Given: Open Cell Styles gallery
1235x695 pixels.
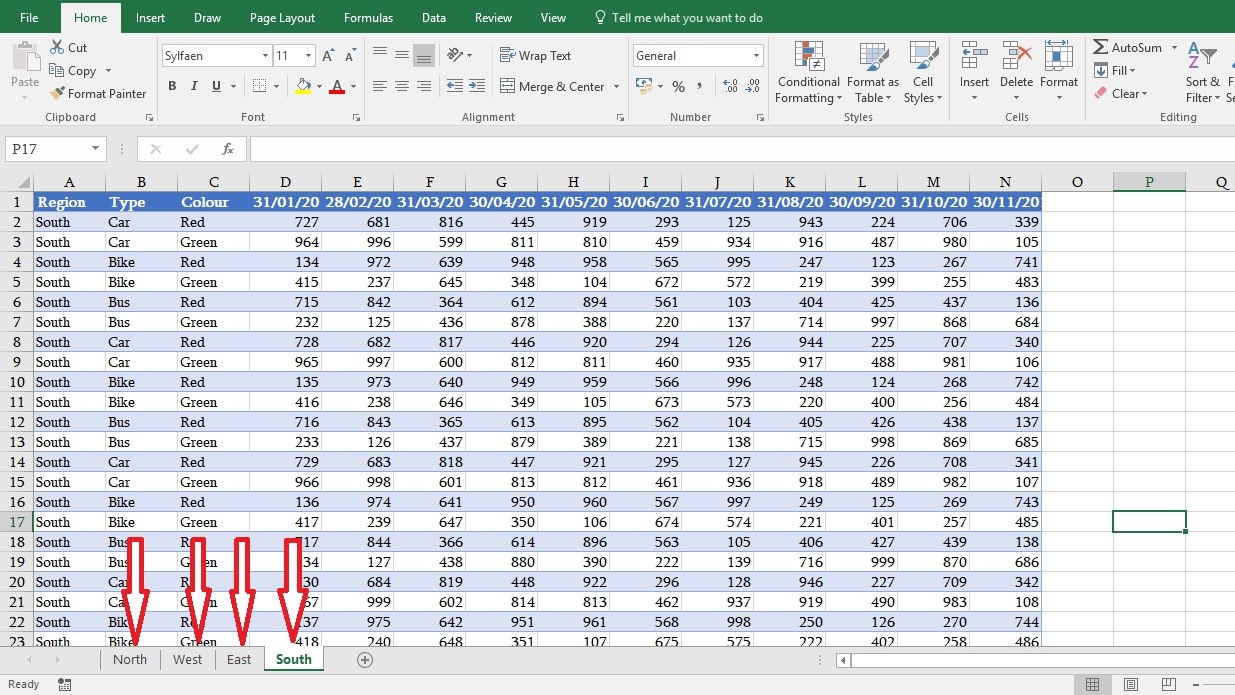Looking at the screenshot, I should click(923, 72).
